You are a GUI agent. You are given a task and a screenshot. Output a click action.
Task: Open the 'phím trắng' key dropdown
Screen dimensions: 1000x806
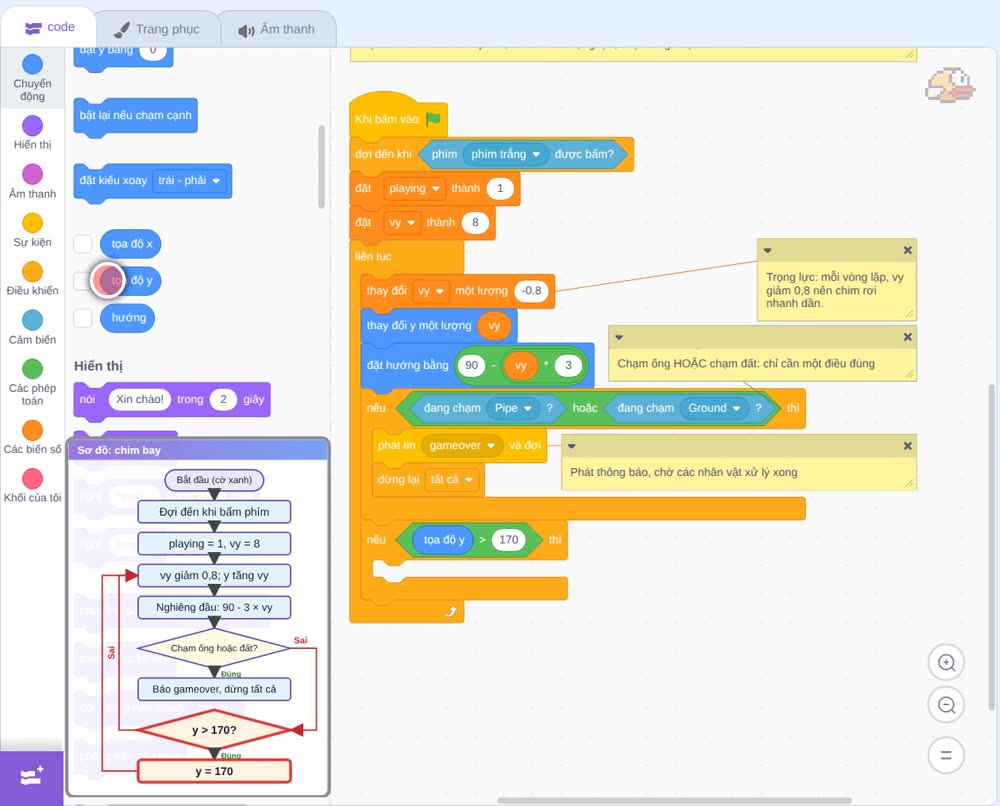point(506,154)
